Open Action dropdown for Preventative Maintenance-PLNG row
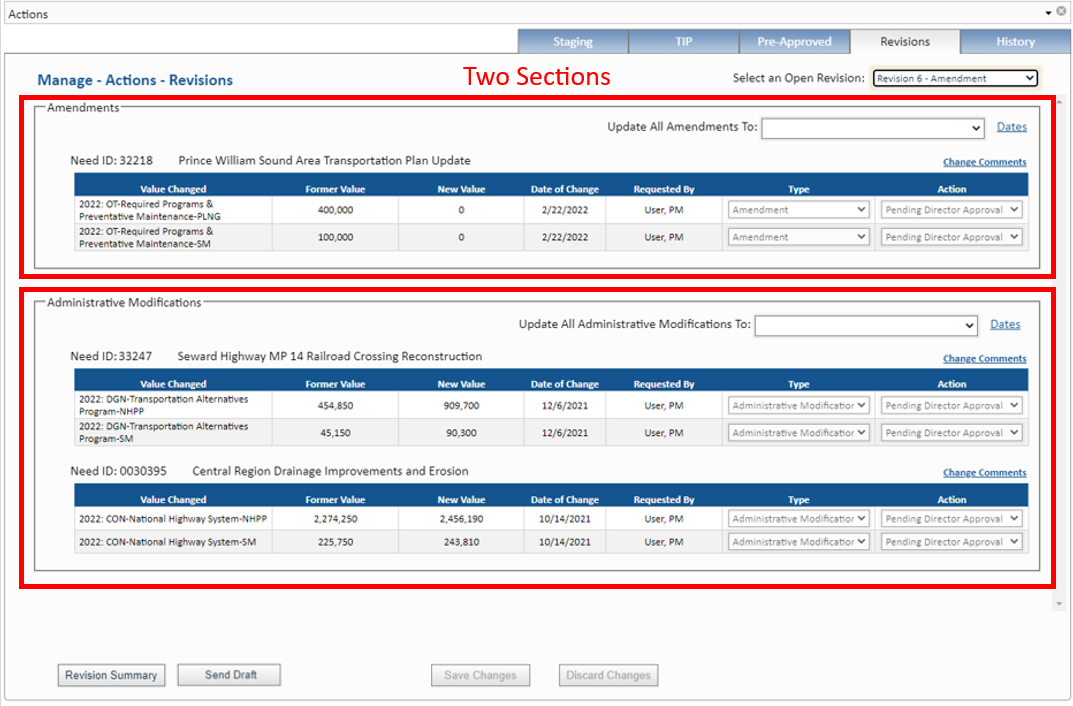 (x=951, y=210)
